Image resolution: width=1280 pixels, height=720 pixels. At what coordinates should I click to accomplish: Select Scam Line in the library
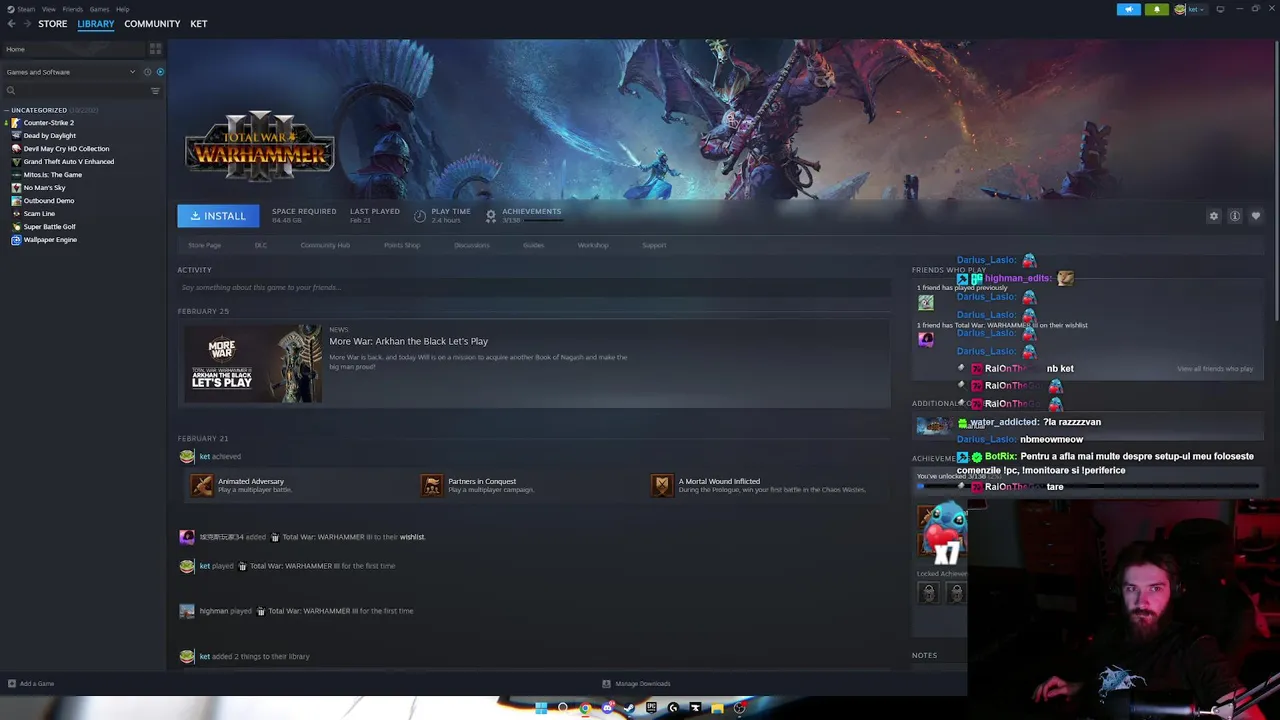click(39, 214)
